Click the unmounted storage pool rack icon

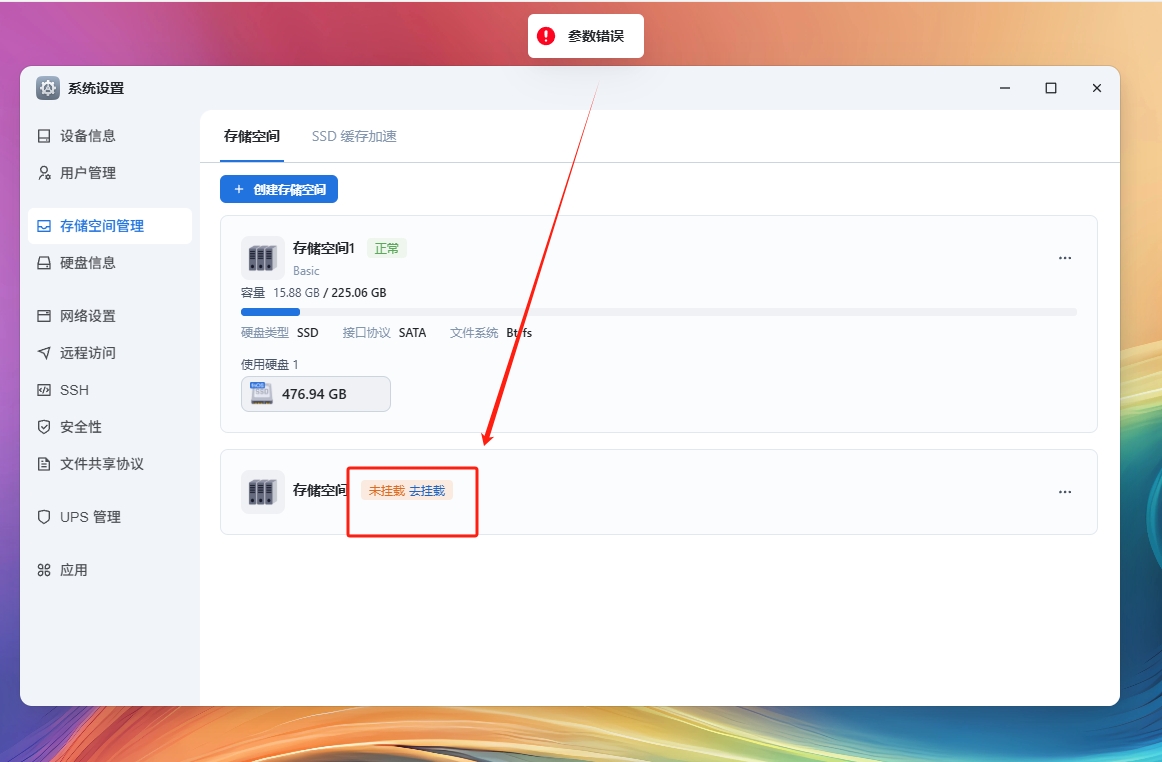262,492
